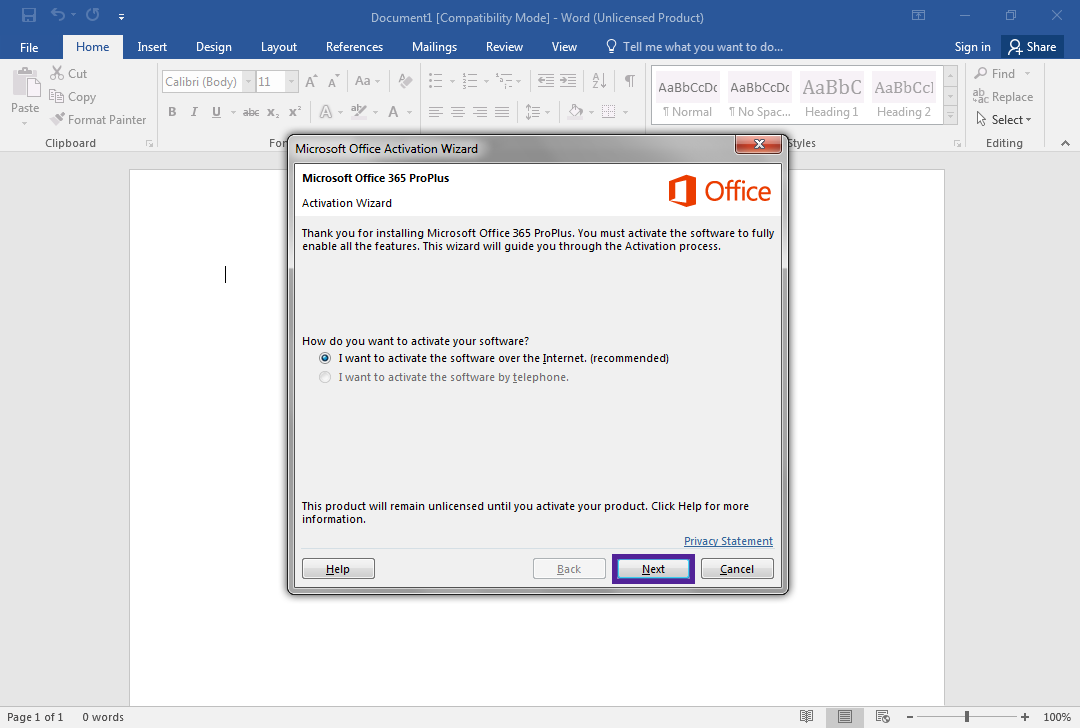
Task: Switch to the Mailings tab
Action: pos(434,47)
